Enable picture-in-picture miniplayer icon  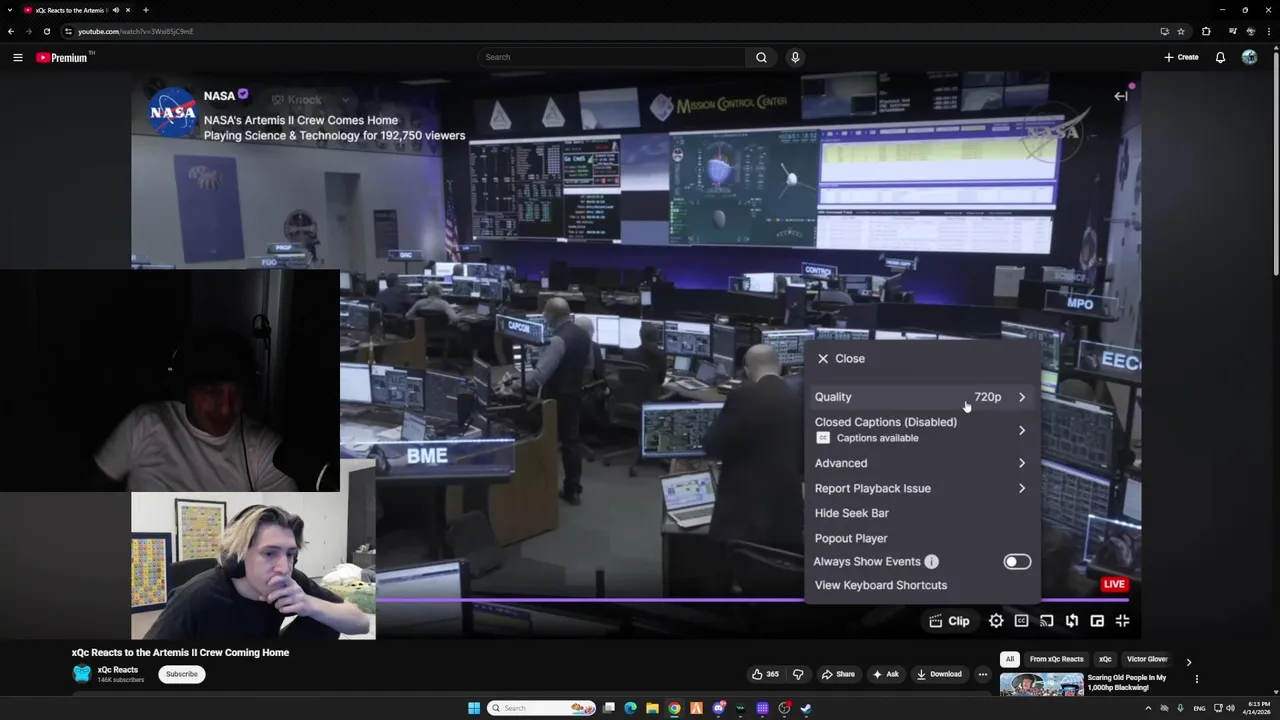click(1097, 621)
